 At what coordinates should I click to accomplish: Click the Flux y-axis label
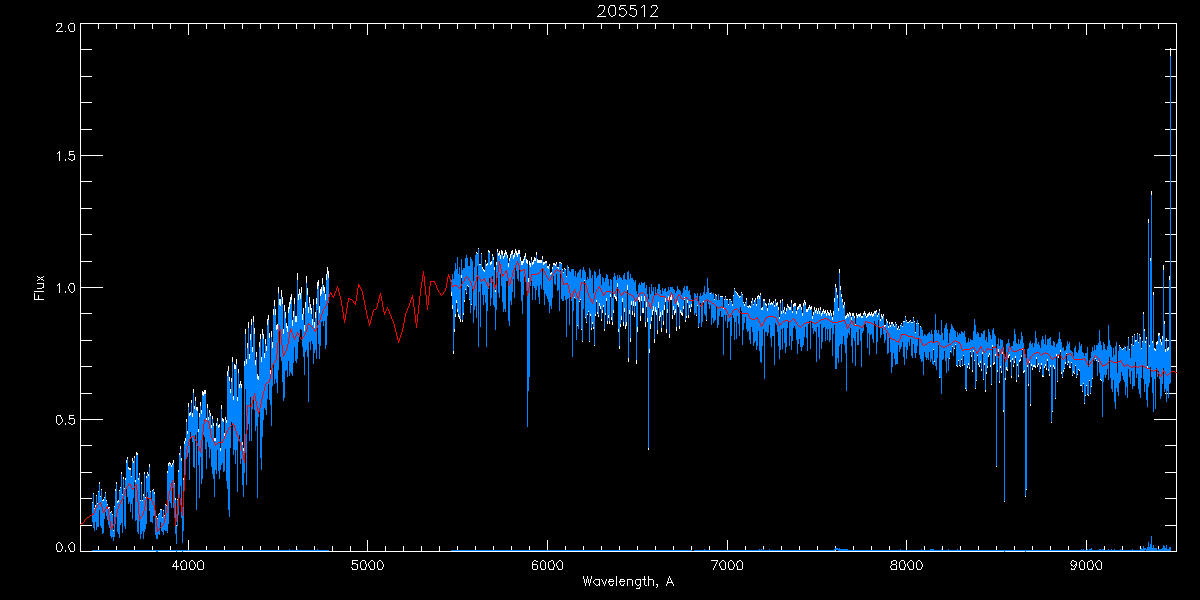pyautogui.click(x=40, y=288)
